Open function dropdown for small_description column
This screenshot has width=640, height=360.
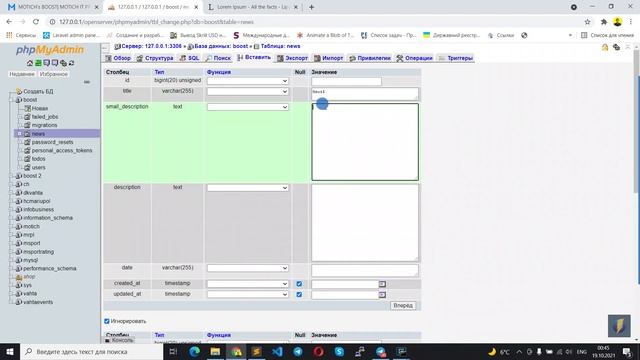(248, 107)
